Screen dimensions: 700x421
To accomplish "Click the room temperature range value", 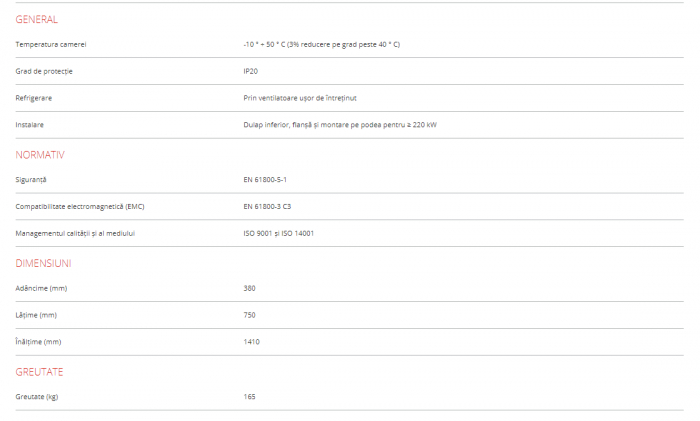I will [321, 44].
